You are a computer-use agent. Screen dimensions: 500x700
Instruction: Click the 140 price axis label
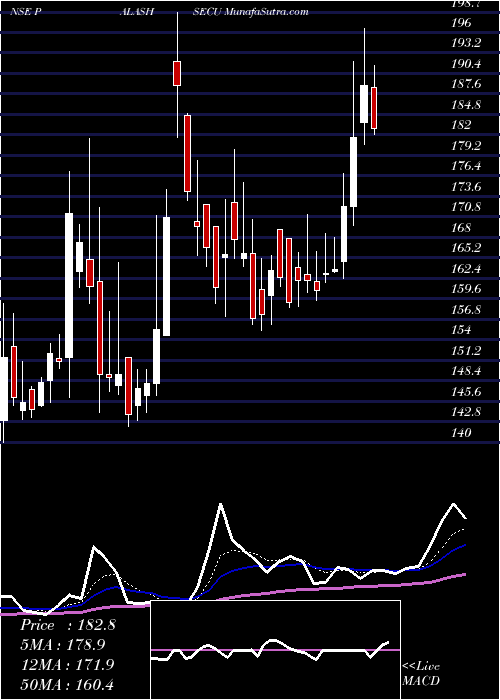pos(462,432)
